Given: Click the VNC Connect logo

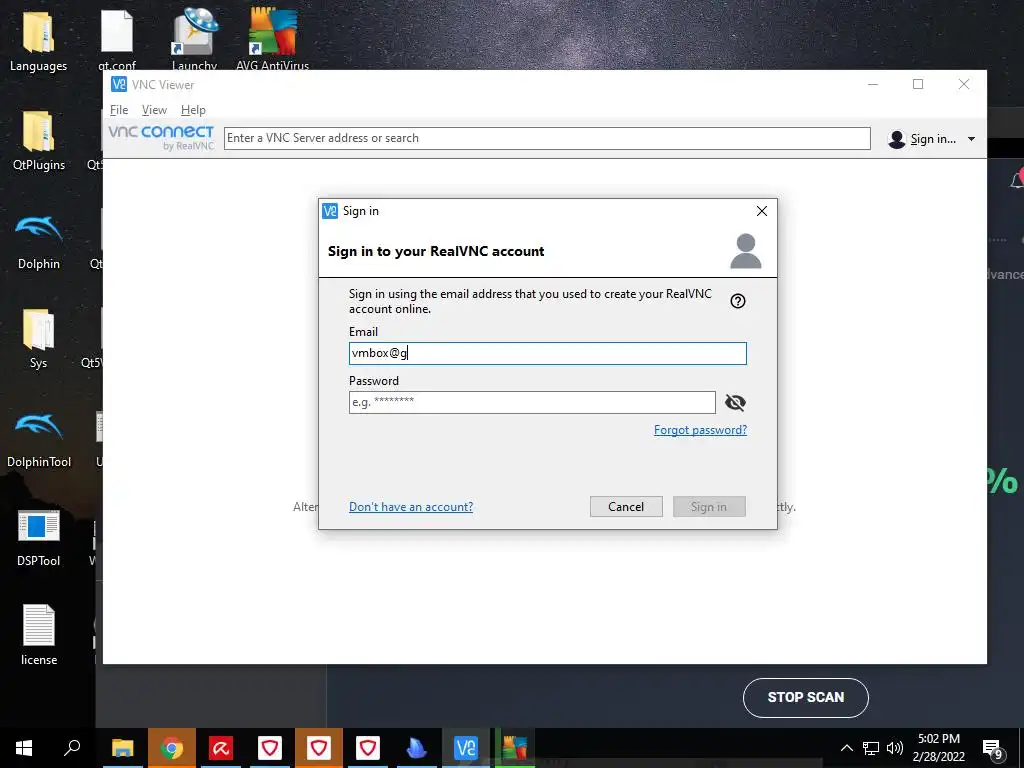Looking at the screenshot, I should tap(161, 138).
